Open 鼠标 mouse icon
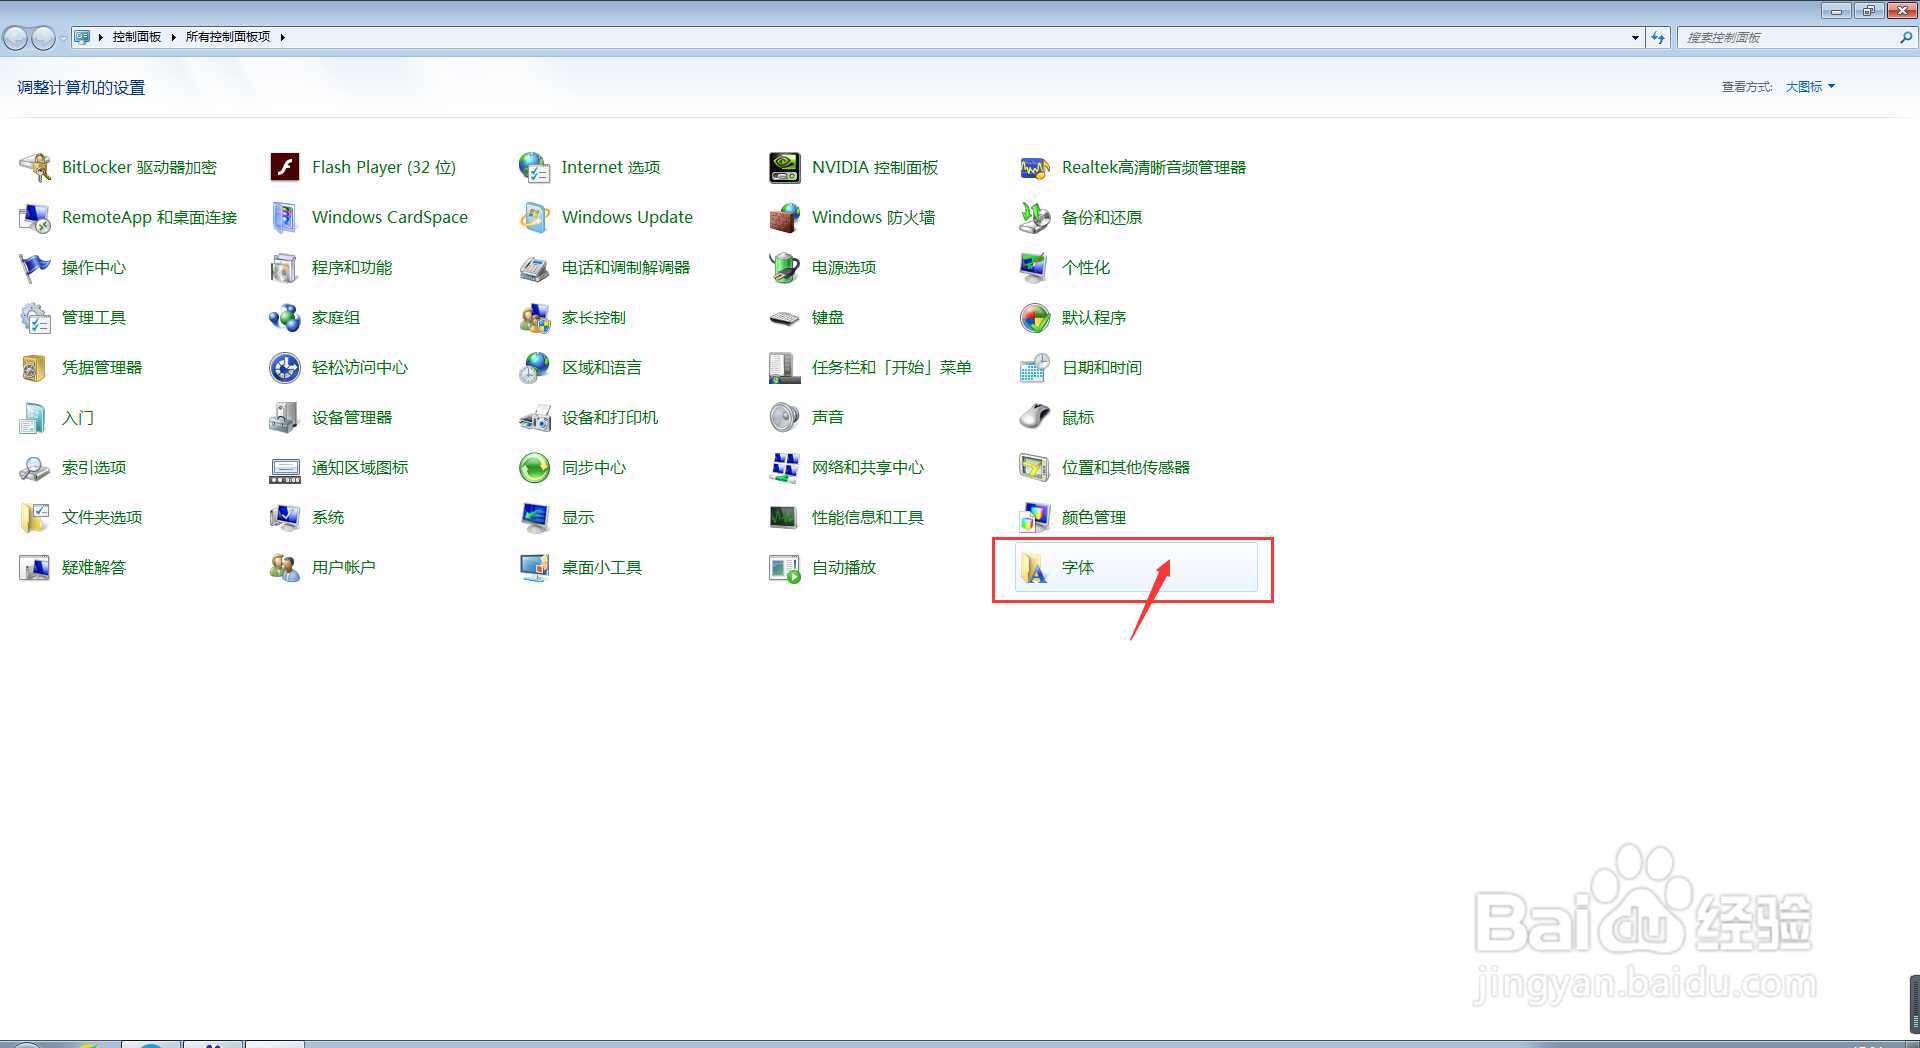This screenshot has height=1048, width=1920. coord(1035,417)
